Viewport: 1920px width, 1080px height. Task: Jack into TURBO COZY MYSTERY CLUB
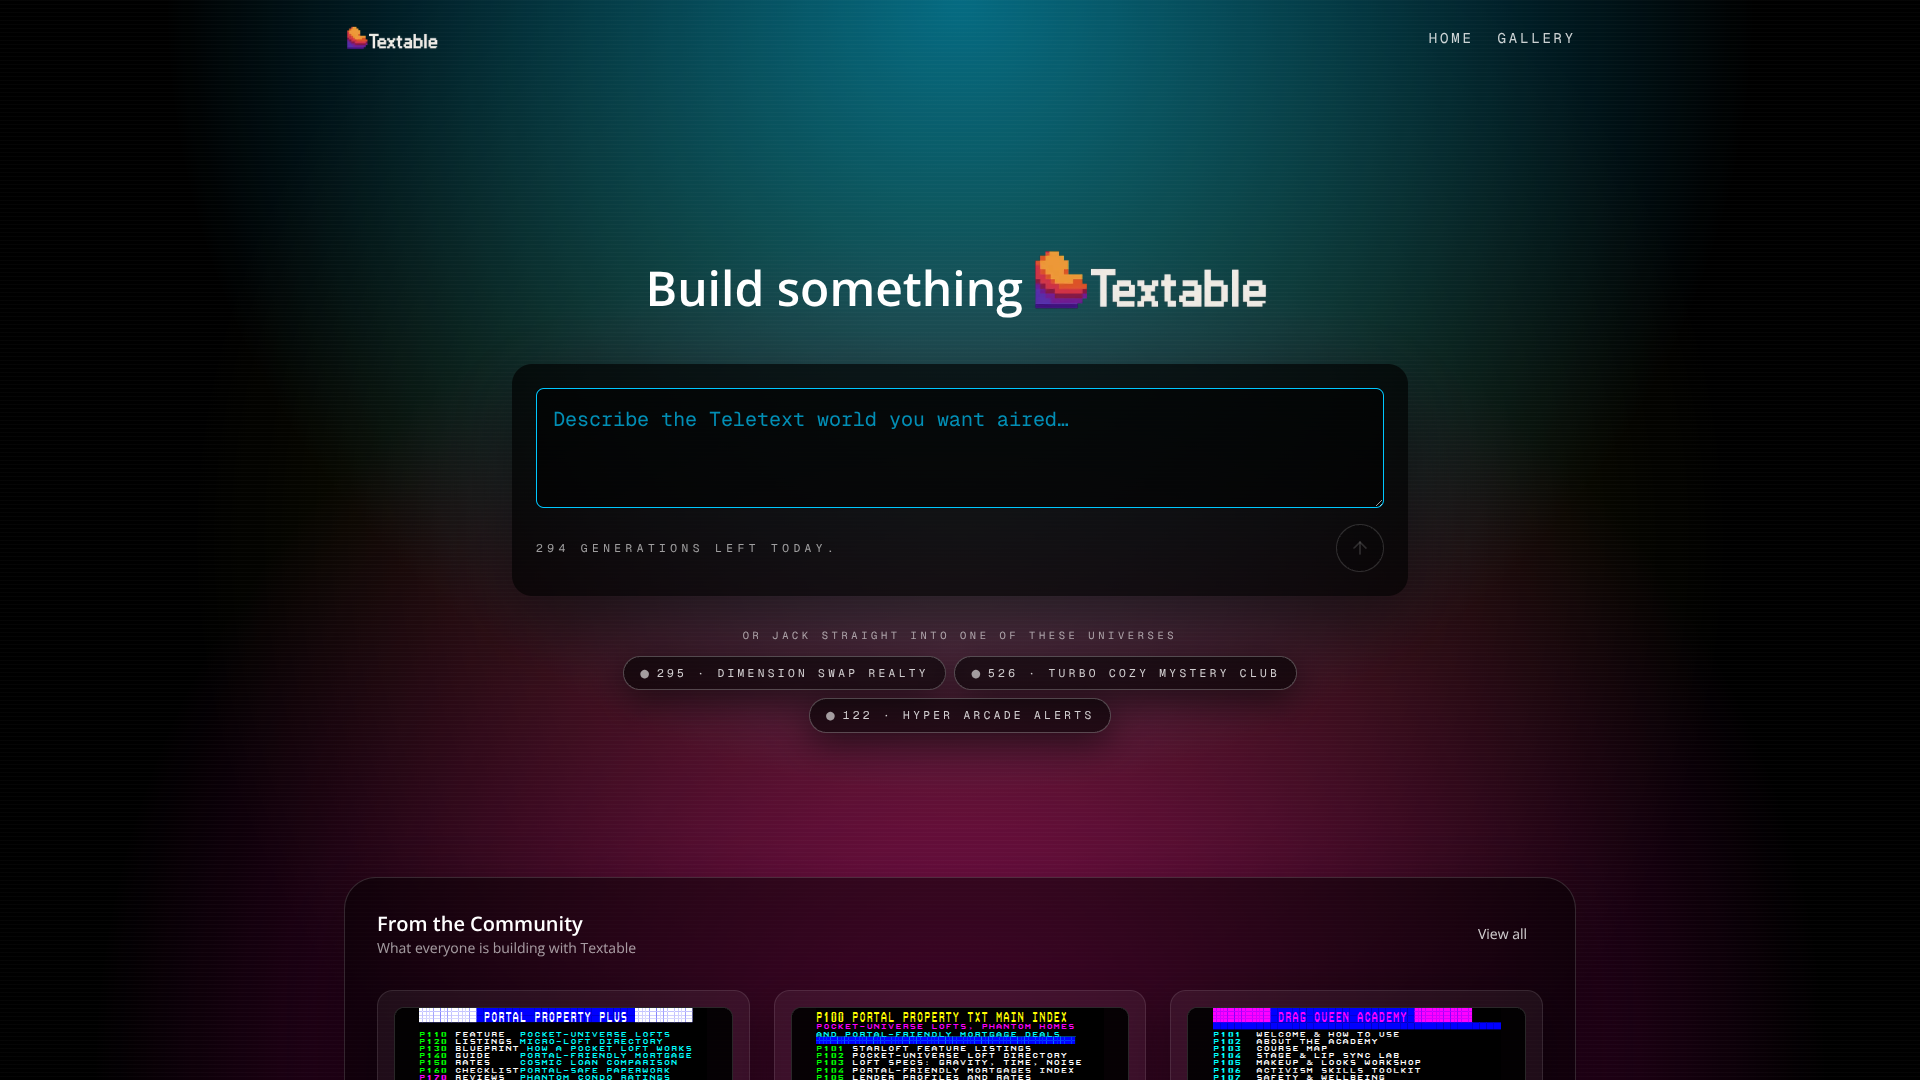coord(1126,673)
